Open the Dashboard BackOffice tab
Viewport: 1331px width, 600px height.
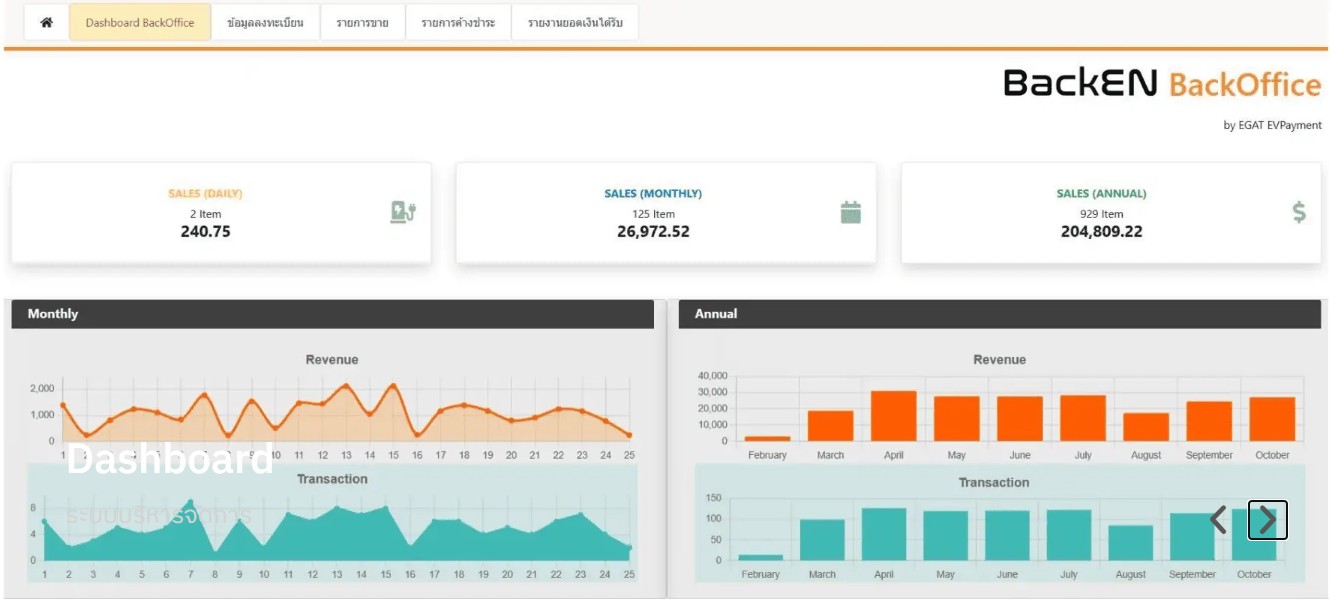point(140,22)
